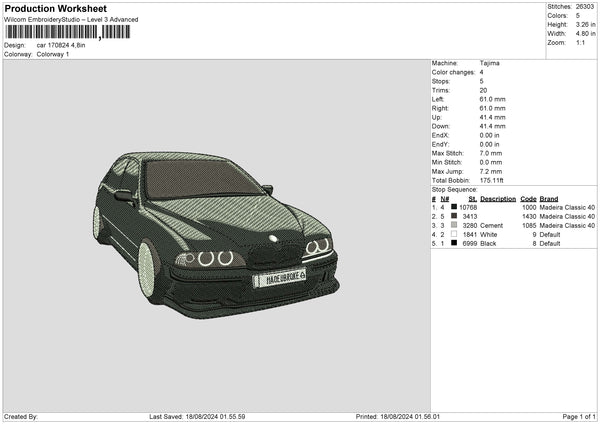Image resolution: width=600 pixels, height=424 pixels.
Task: Click the Description column header
Action: click(x=497, y=198)
